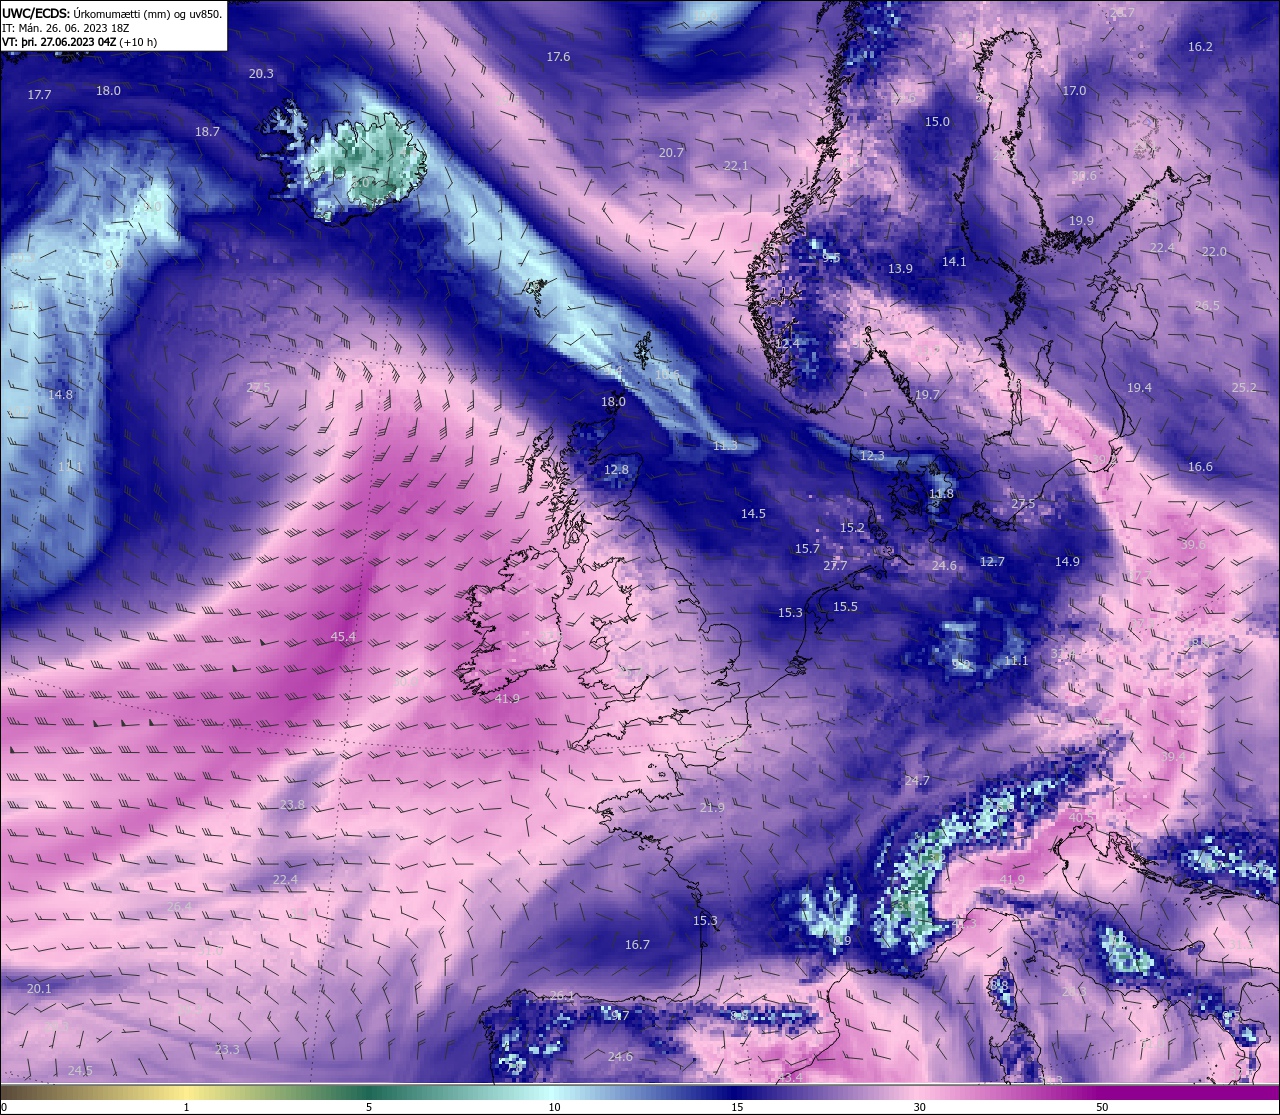Click the 17.6 value on the map

coord(558,57)
